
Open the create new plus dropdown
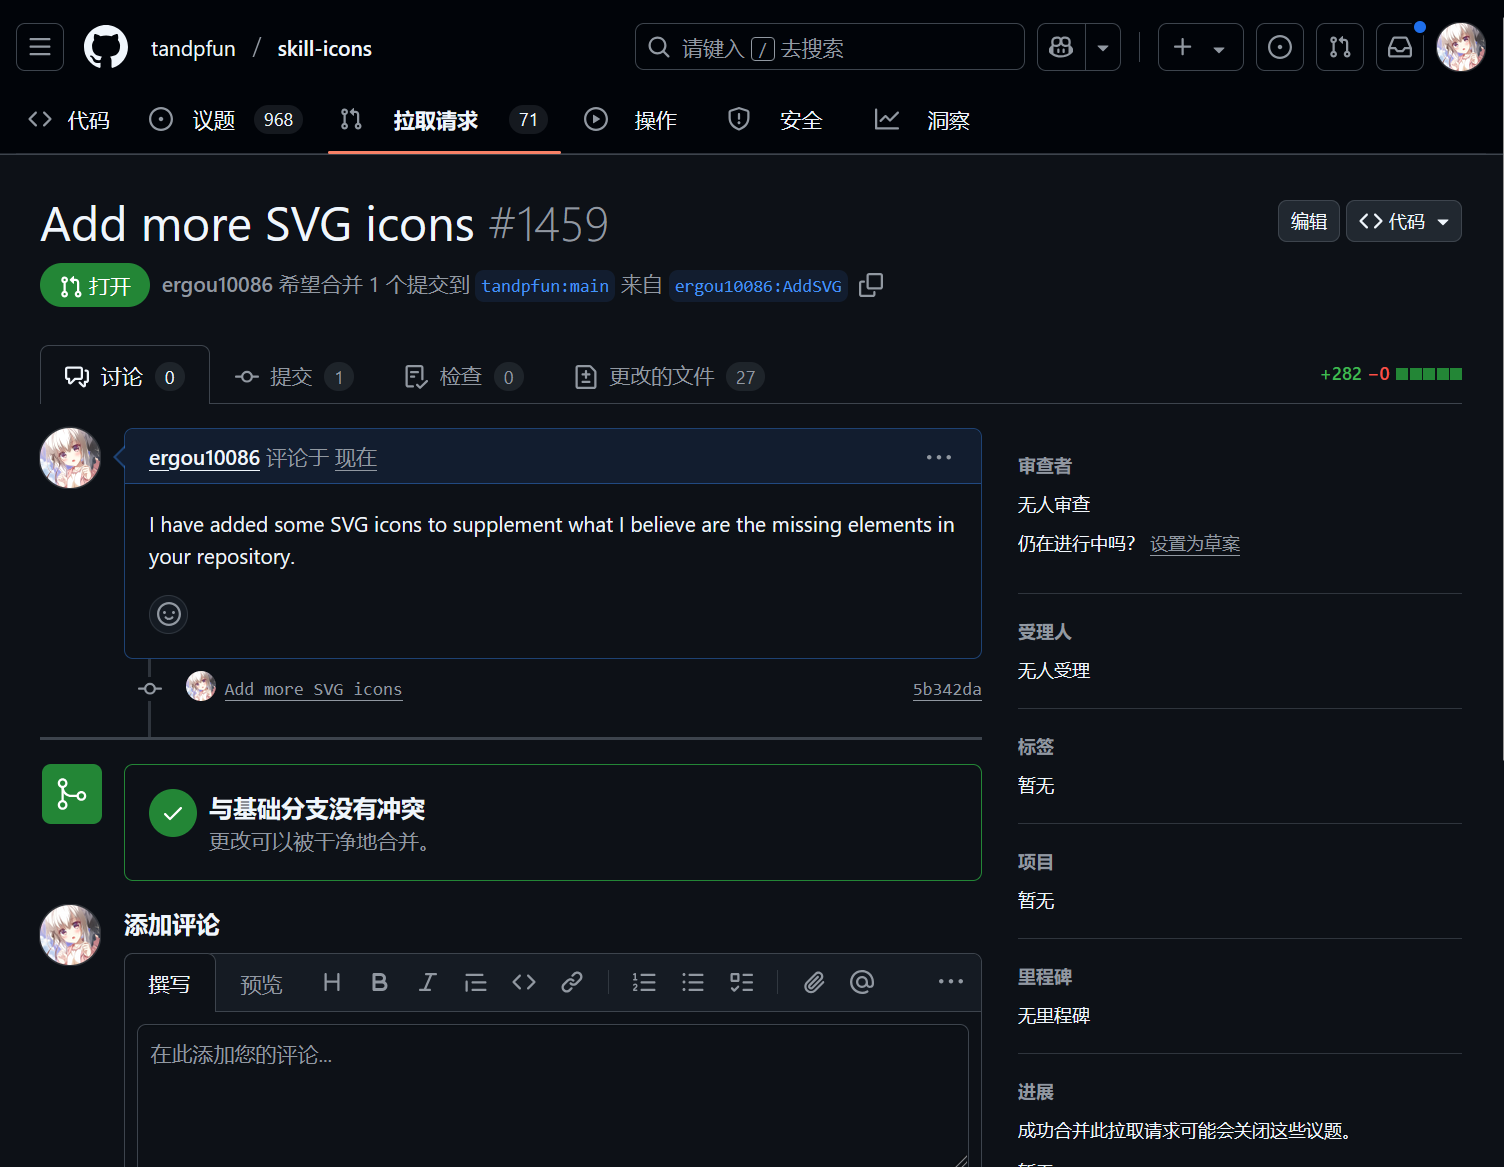point(1199,47)
